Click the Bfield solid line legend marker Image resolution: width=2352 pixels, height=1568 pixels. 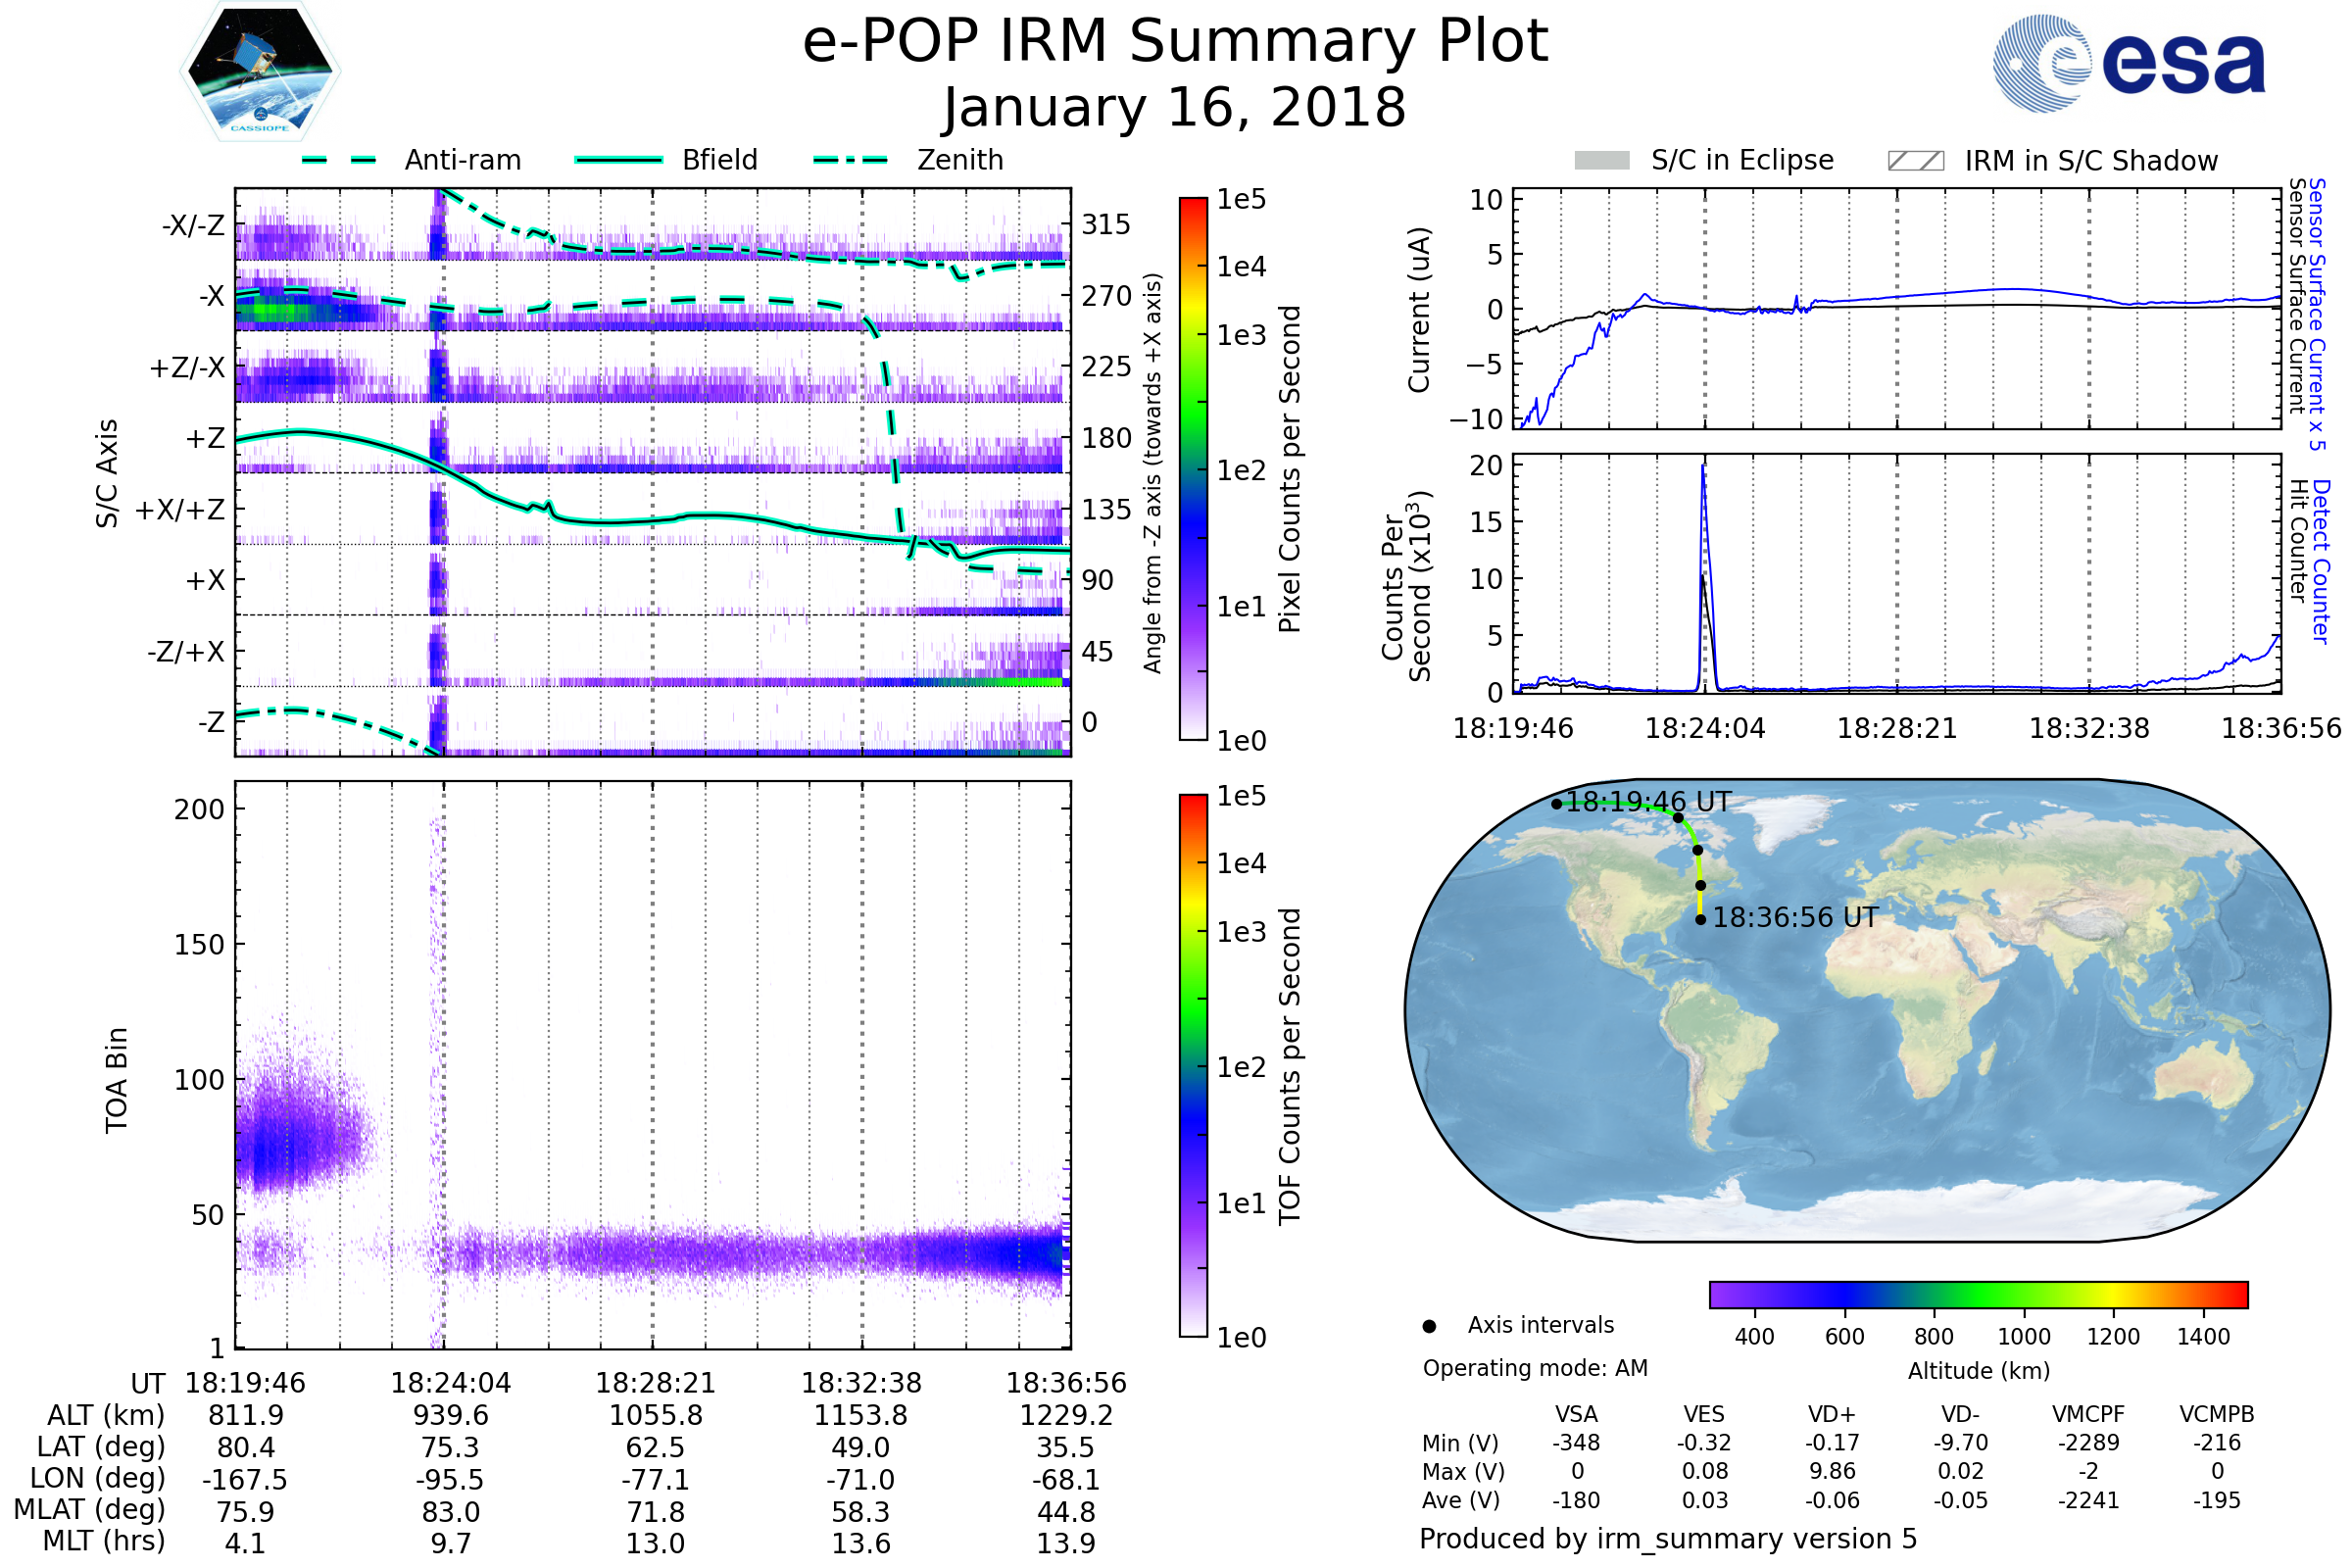618,160
